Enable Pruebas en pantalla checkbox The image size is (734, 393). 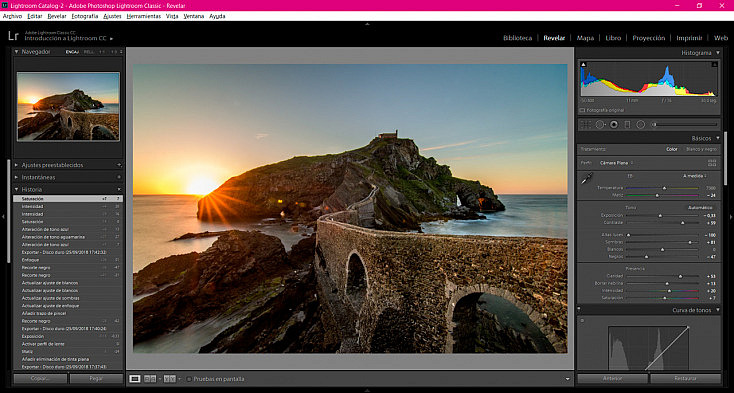pyautogui.click(x=189, y=379)
